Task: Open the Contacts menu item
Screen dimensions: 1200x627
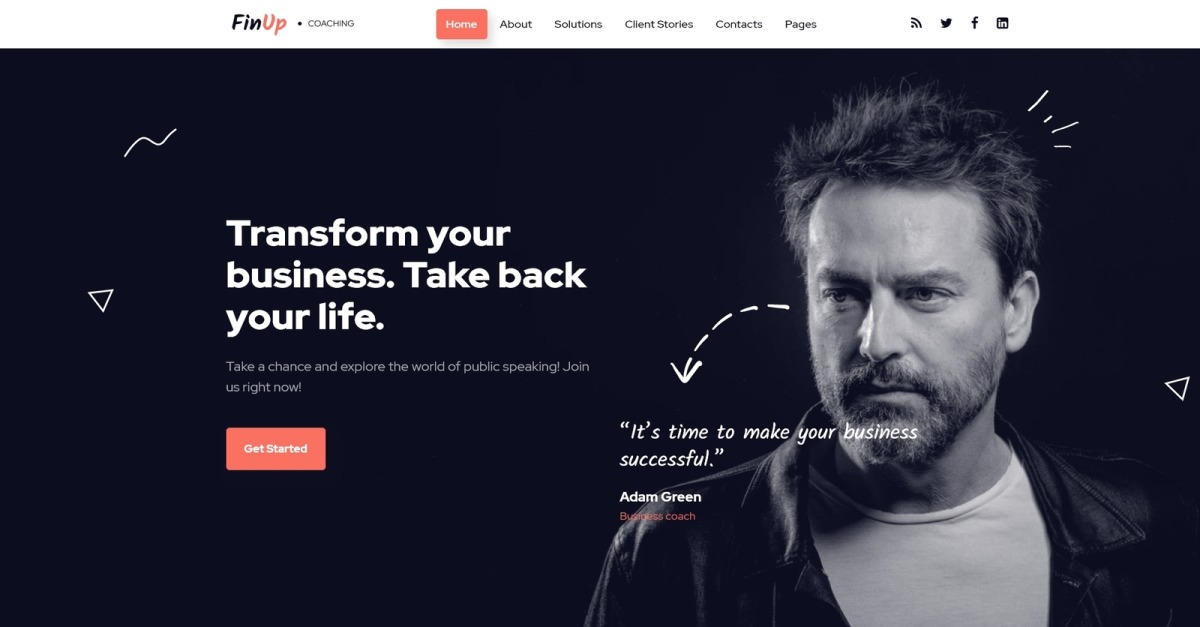Action: point(739,24)
